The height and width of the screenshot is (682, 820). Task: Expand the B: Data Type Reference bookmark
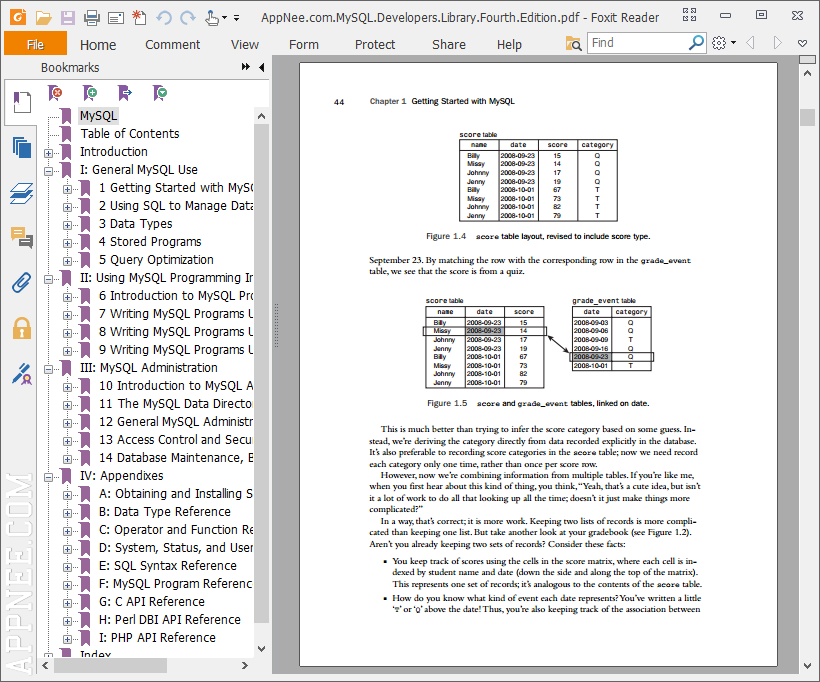tap(67, 513)
